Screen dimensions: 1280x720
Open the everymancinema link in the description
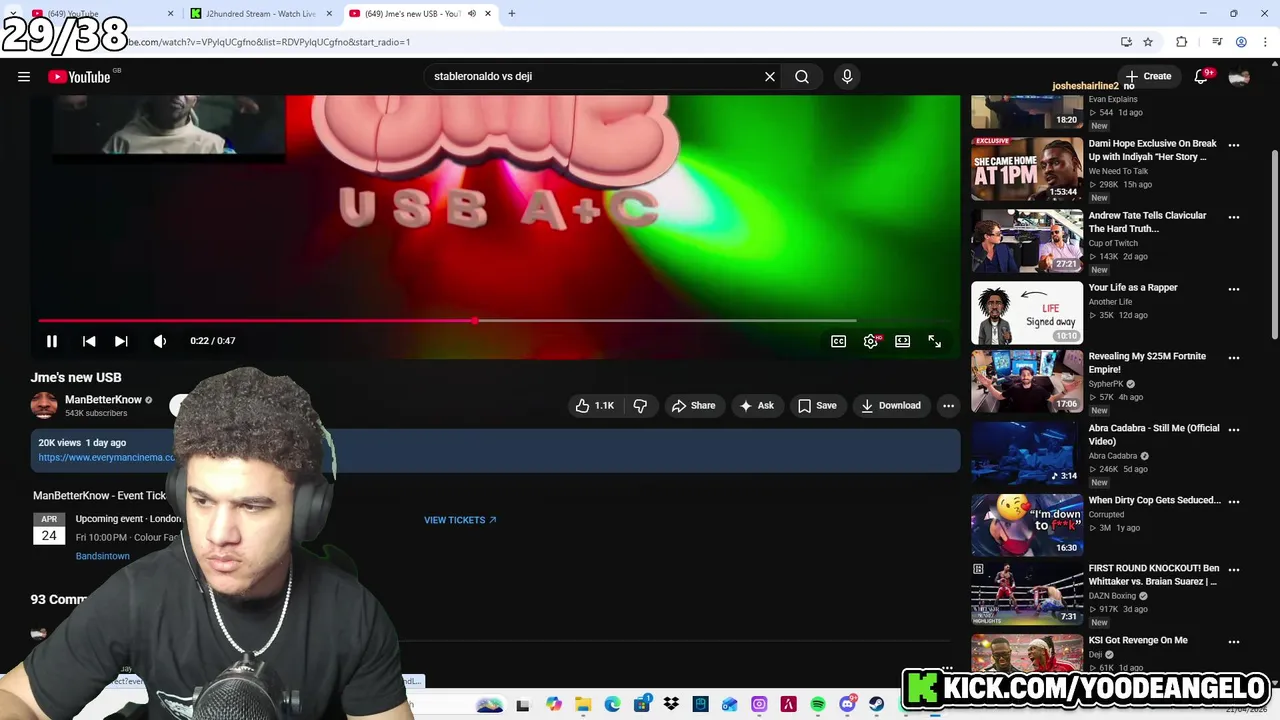tap(106, 457)
